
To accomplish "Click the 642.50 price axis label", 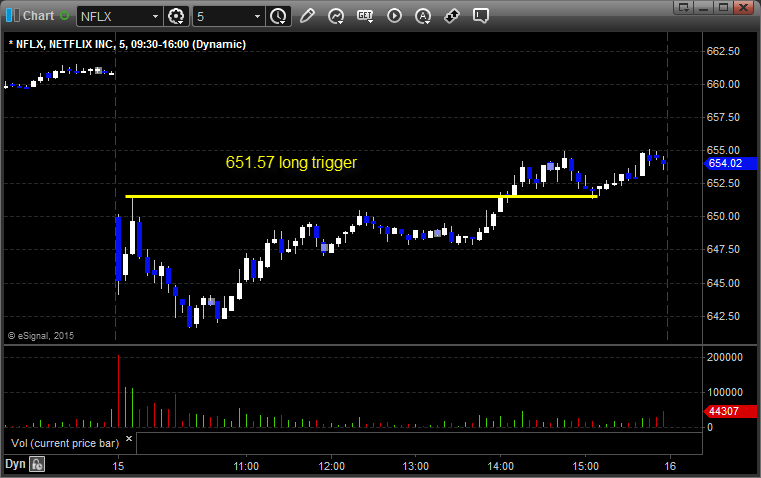I will [x=723, y=316].
